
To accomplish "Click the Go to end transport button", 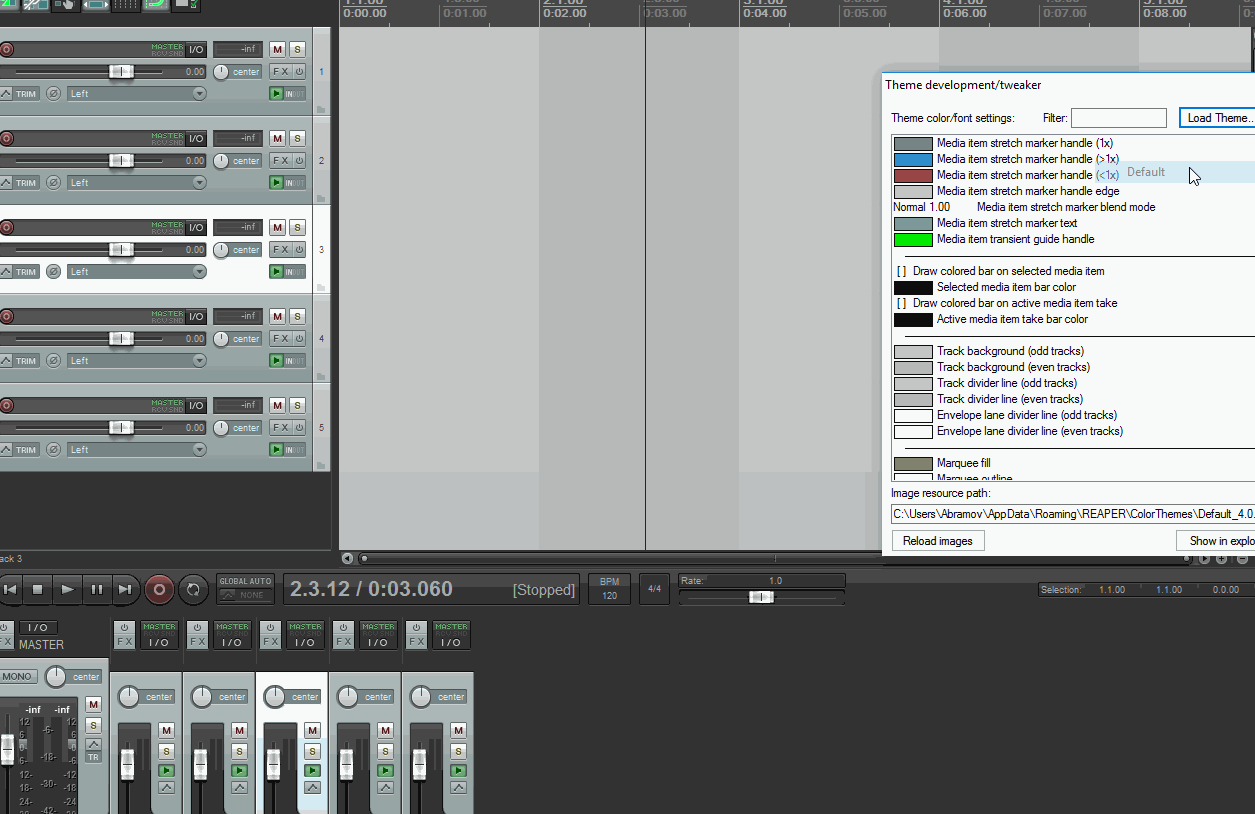I will [x=125, y=589].
